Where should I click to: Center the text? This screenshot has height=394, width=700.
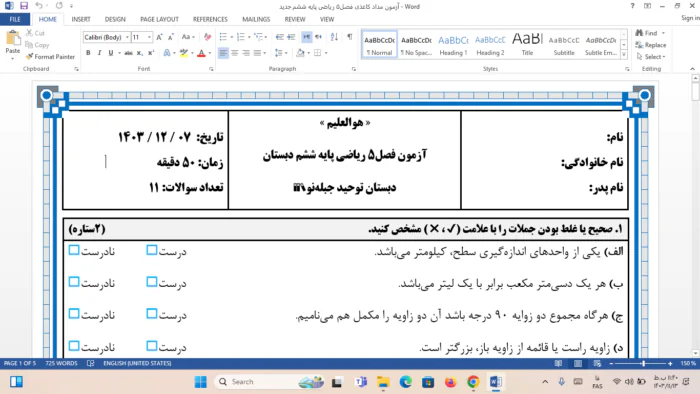[x=235, y=53]
